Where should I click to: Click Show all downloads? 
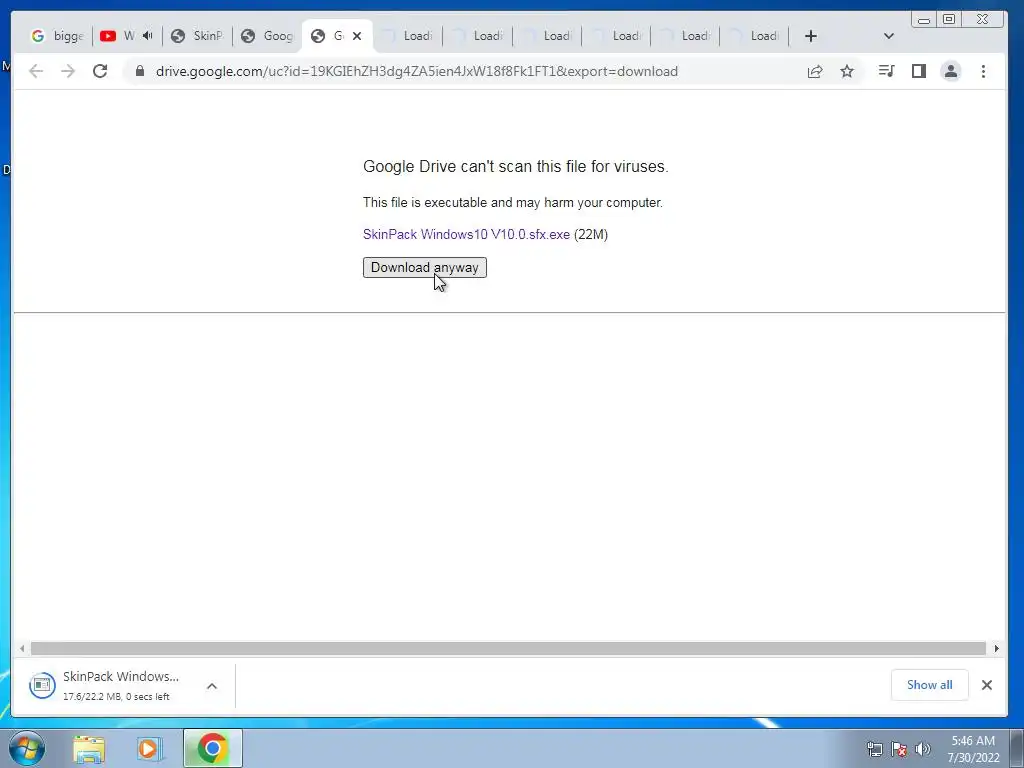[x=929, y=685]
